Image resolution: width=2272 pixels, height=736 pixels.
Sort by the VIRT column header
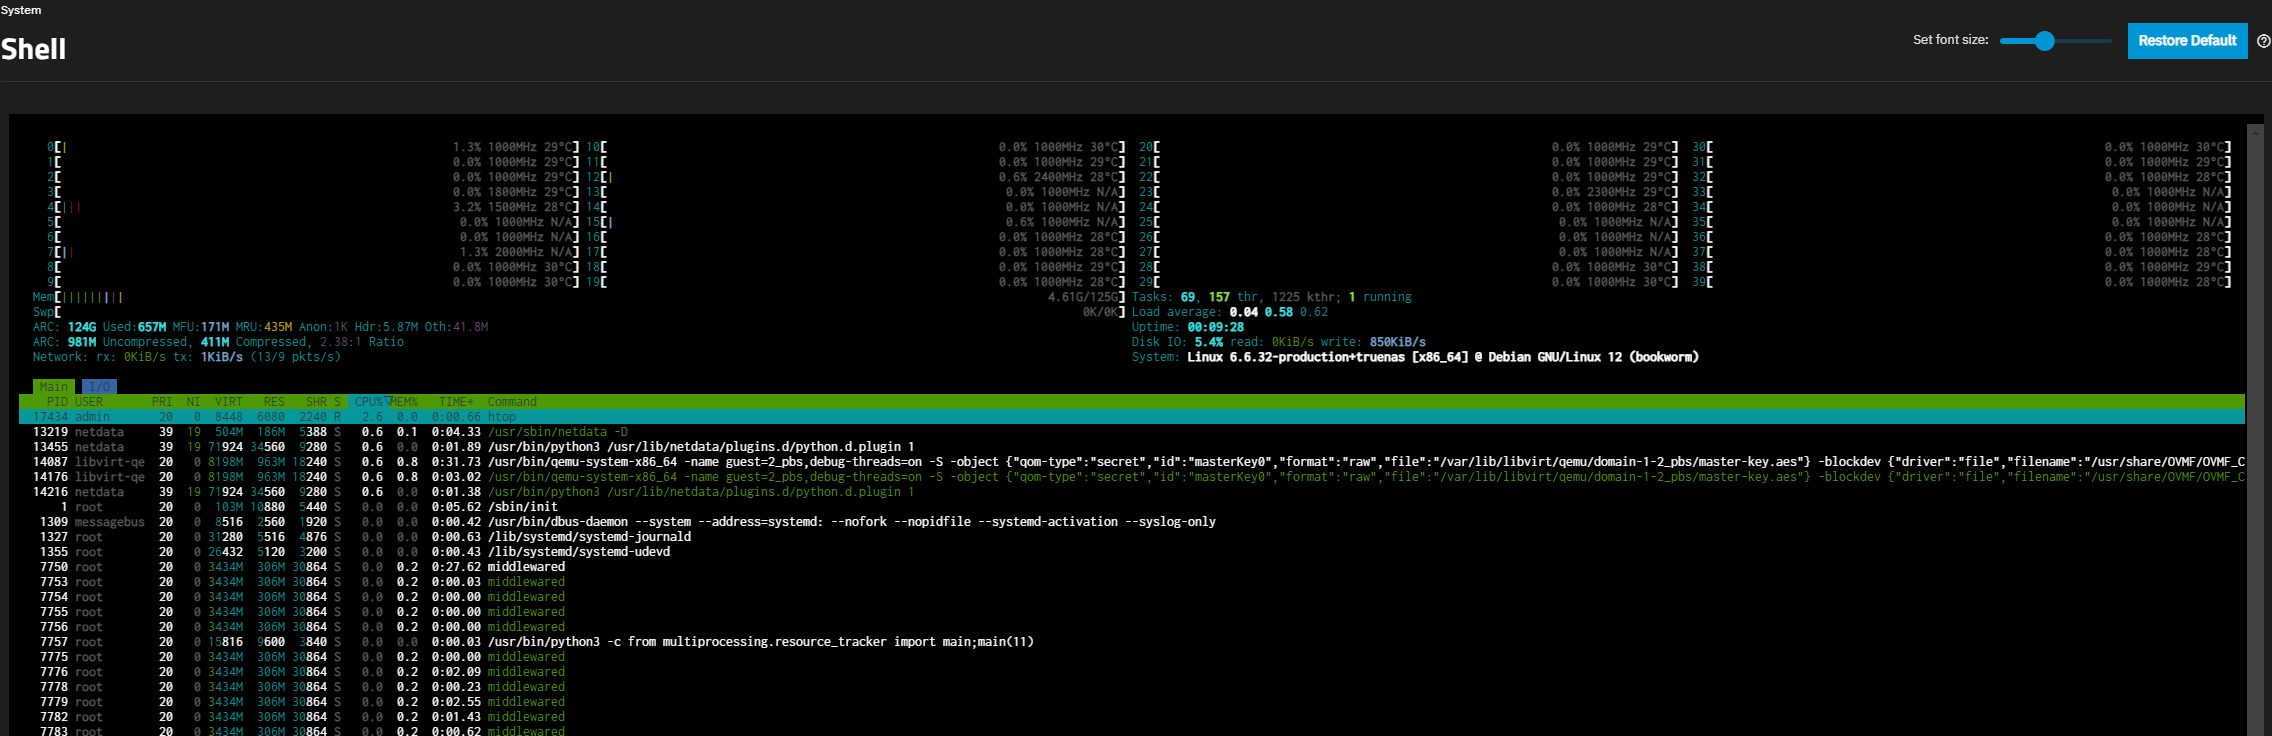pos(229,402)
